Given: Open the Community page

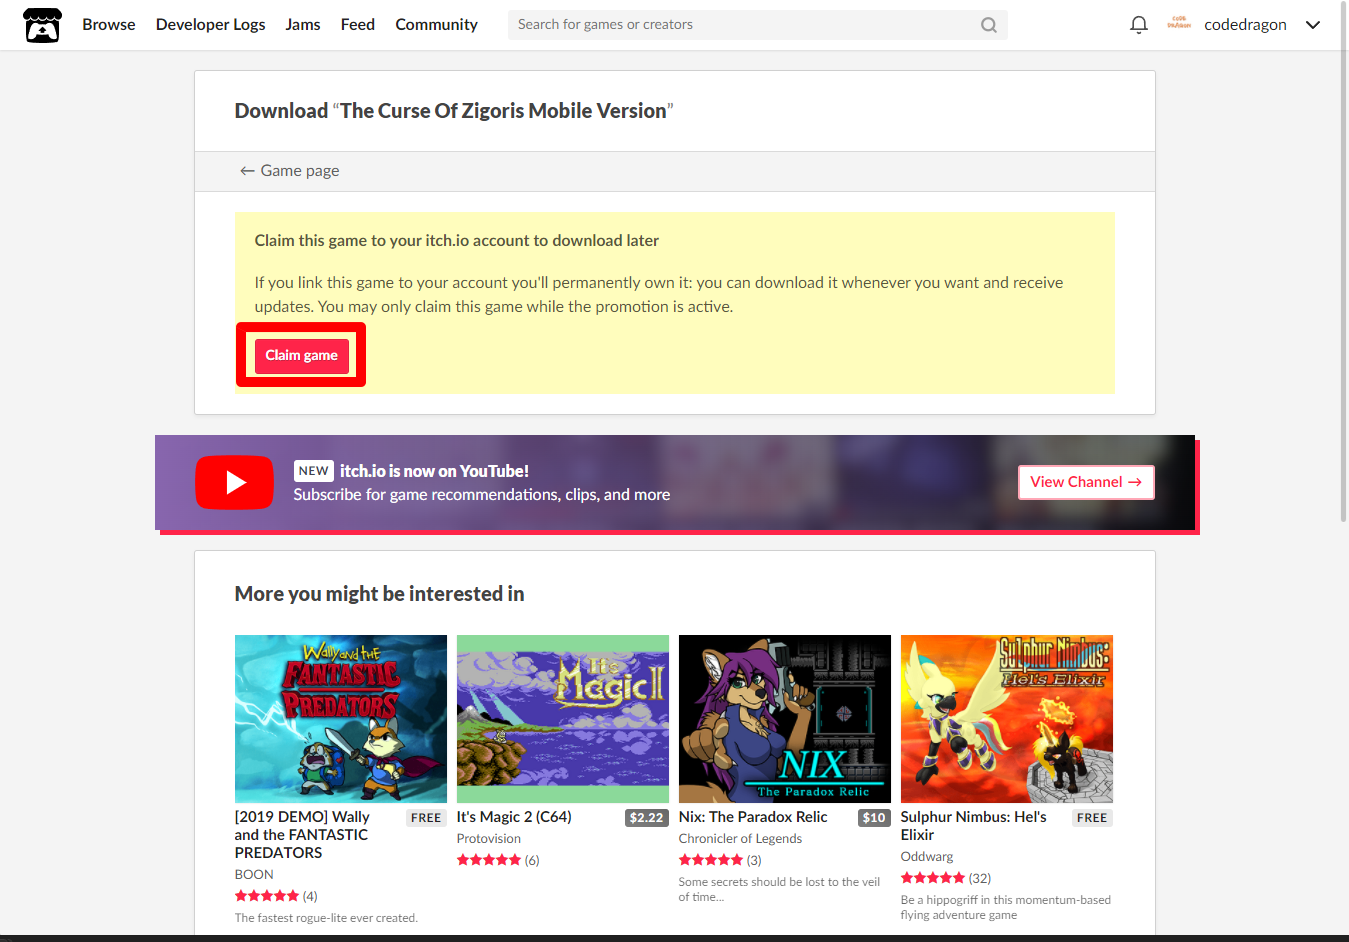Looking at the screenshot, I should coord(436,25).
